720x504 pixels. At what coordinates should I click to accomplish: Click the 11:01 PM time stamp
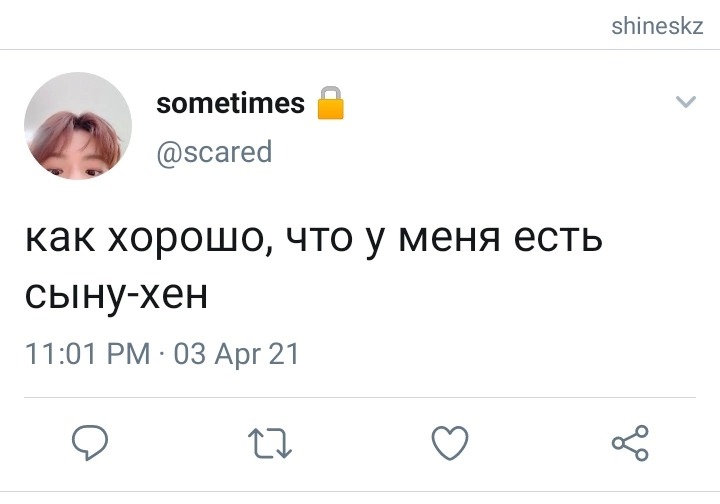click(x=88, y=354)
